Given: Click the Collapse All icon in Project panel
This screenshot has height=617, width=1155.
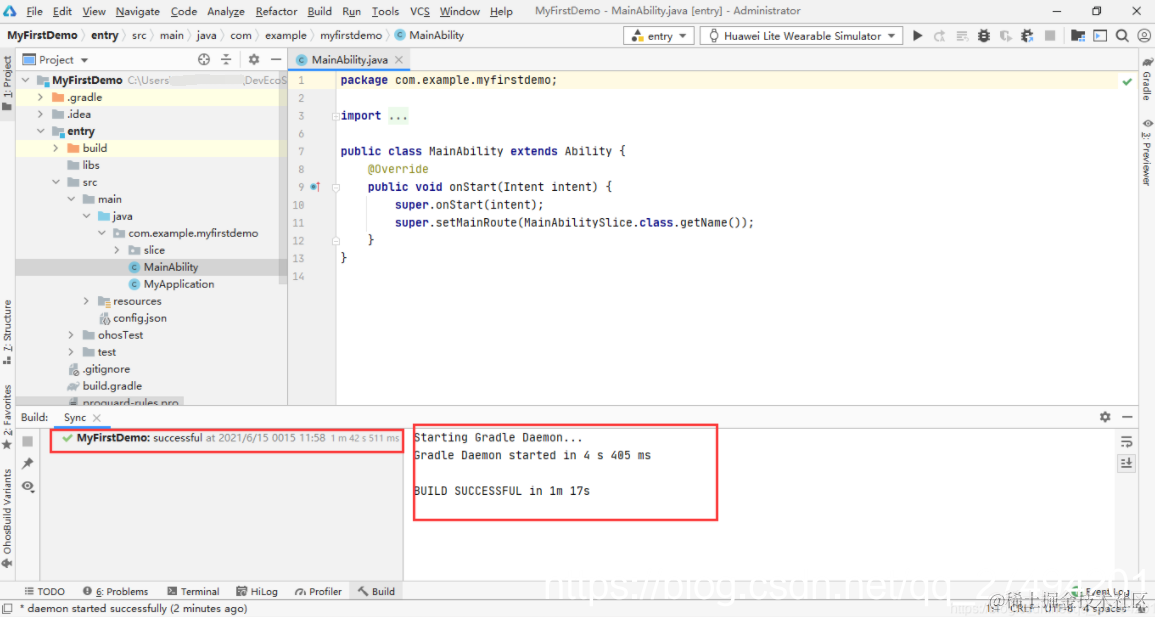Looking at the screenshot, I should 226,60.
